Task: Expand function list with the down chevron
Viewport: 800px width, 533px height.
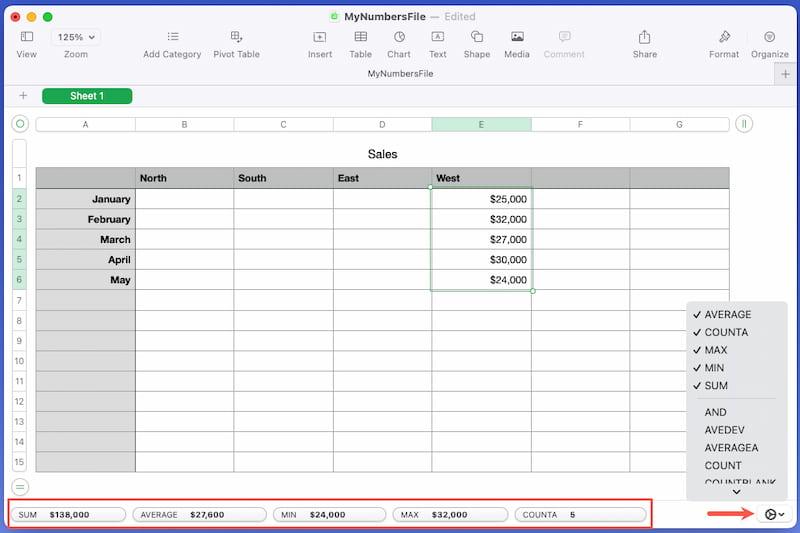Action: pyautogui.click(x=737, y=492)
